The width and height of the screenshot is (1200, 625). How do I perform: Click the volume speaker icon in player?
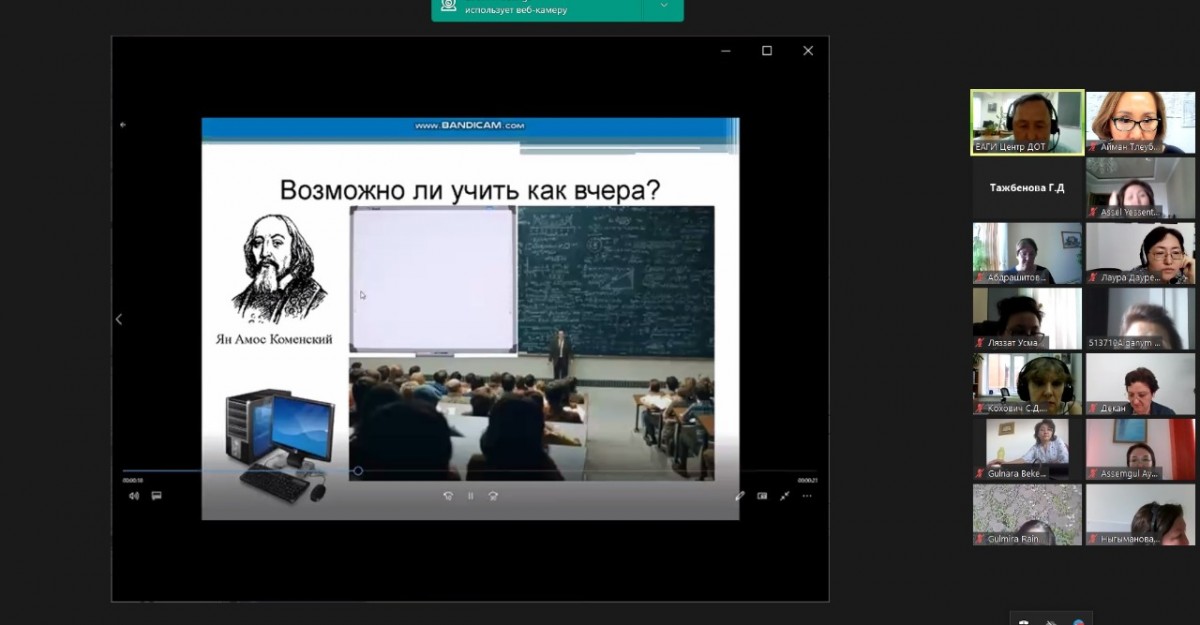click(x=134, y=495)
